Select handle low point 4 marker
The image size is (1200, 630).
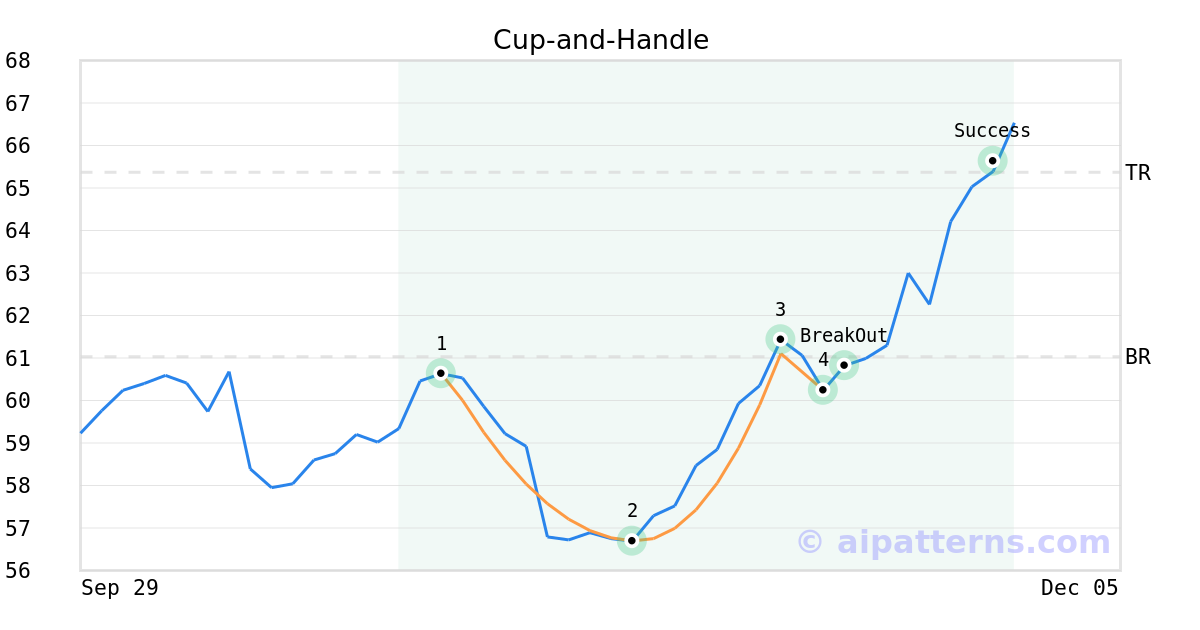tap(822, 390)
